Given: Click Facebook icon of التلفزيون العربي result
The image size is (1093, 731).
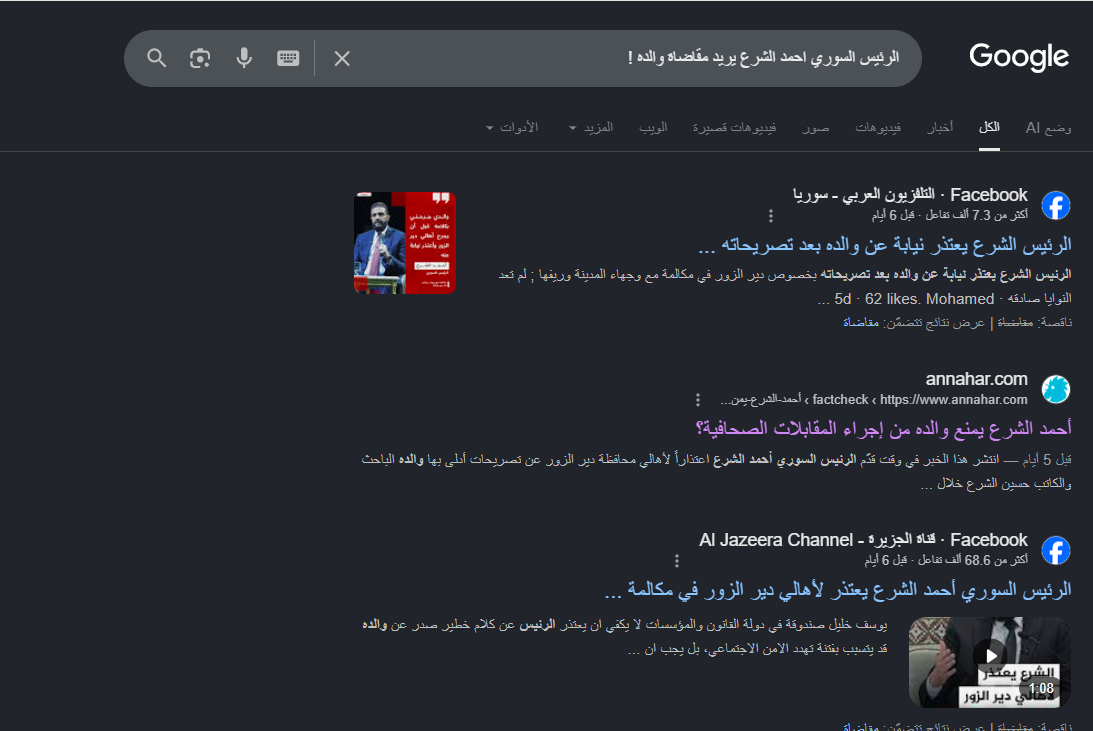Looking at the screenshot, I should click(x=1055, y=205).
